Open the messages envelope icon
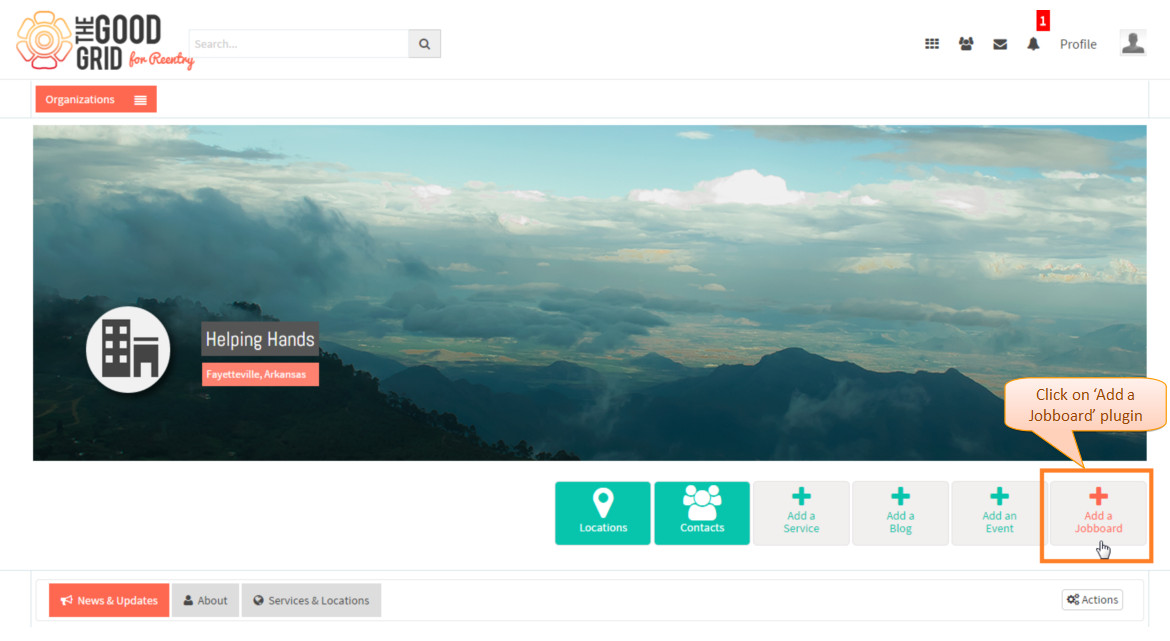Image resolution: width=1170 pixels, height=641 pixels. [1000, 45]
